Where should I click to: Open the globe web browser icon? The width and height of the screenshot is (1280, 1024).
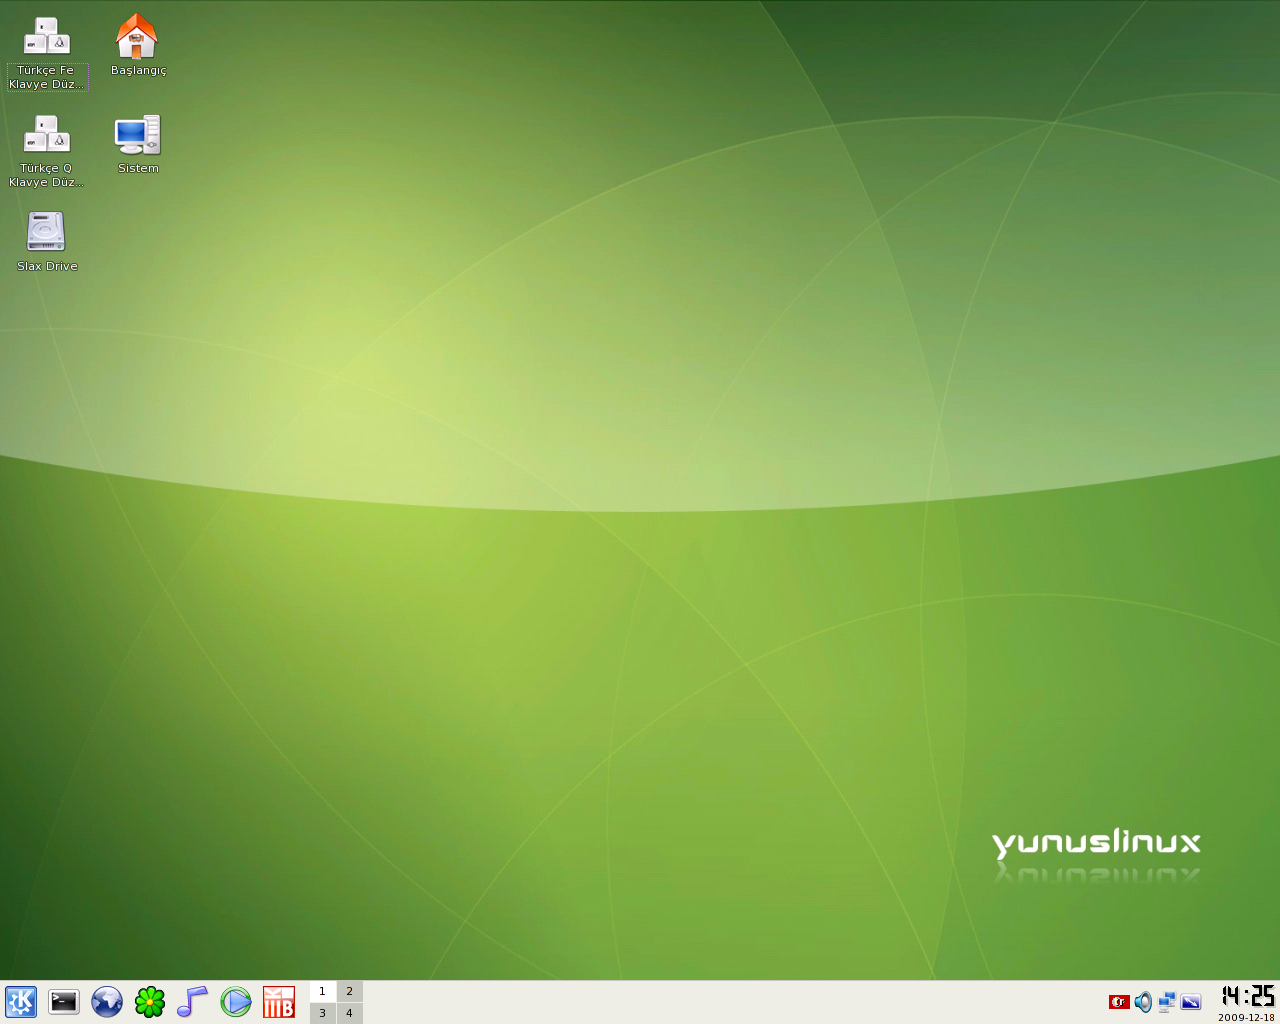[107, 1001]
